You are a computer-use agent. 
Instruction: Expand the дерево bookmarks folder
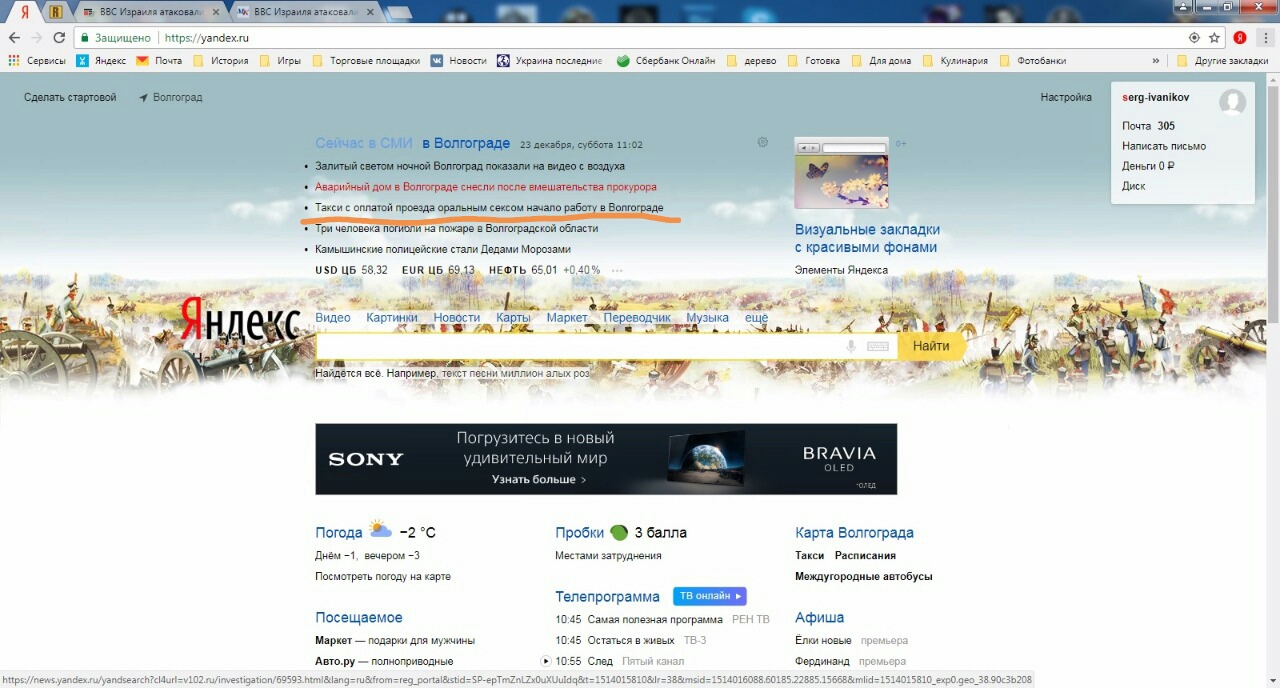(x=751, y=61)
